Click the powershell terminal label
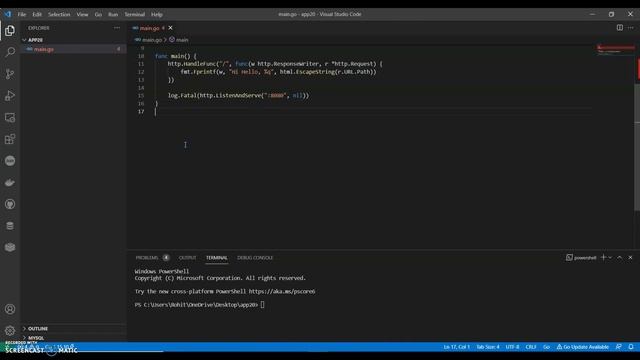The width and height of the screenshot is (640, 360). (581, 258)
